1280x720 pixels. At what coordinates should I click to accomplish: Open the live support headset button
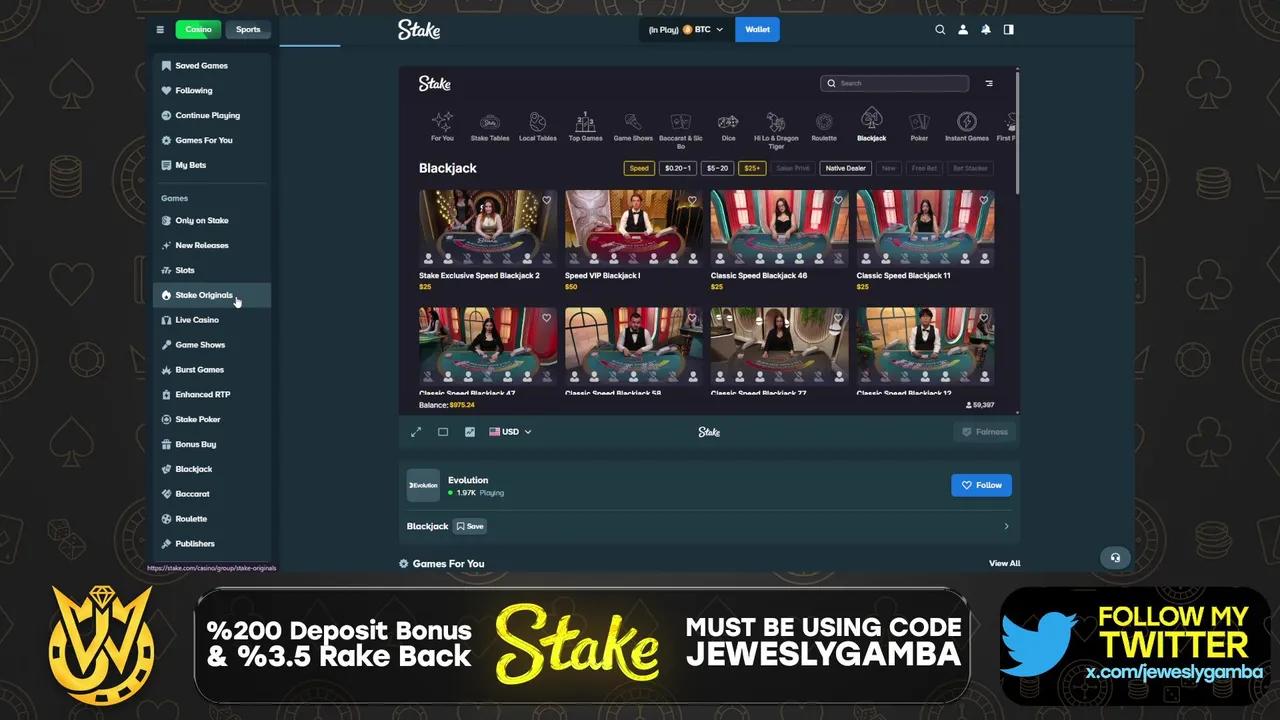pos(1116,558)
